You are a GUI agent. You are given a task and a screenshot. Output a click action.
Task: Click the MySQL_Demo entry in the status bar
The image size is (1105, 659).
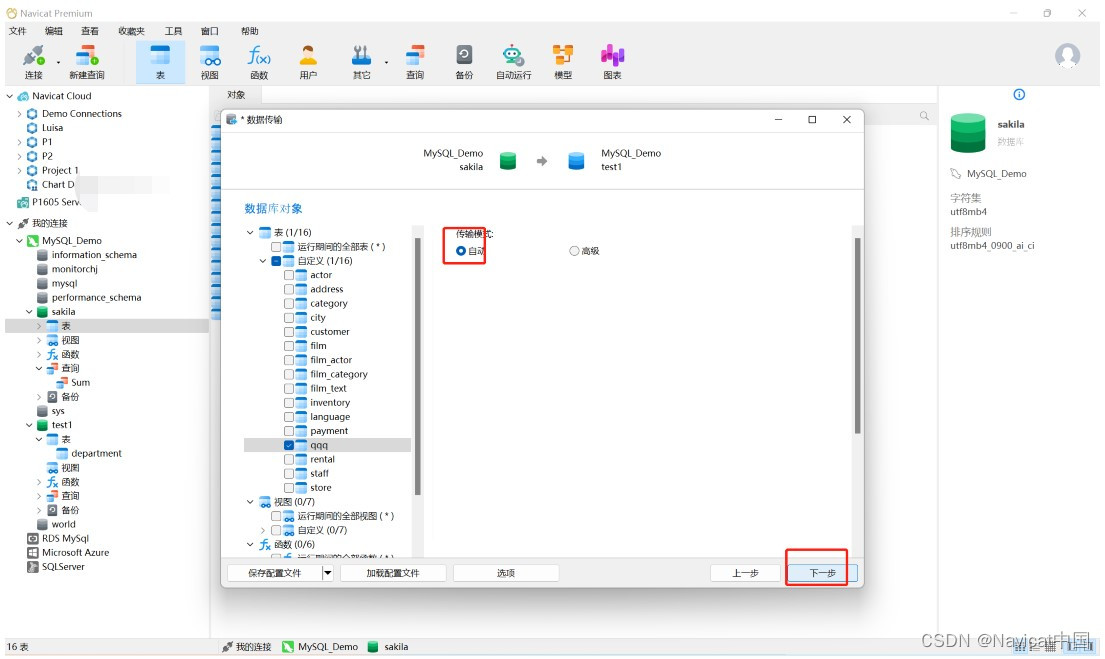[x=321, y=646]
